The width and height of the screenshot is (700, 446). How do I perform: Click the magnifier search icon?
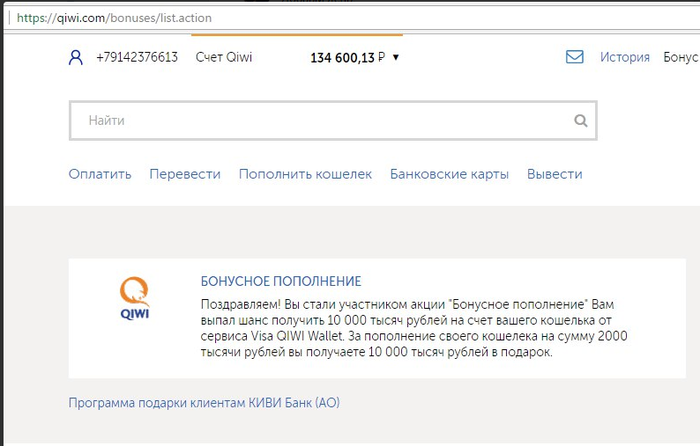click(580, 121)
